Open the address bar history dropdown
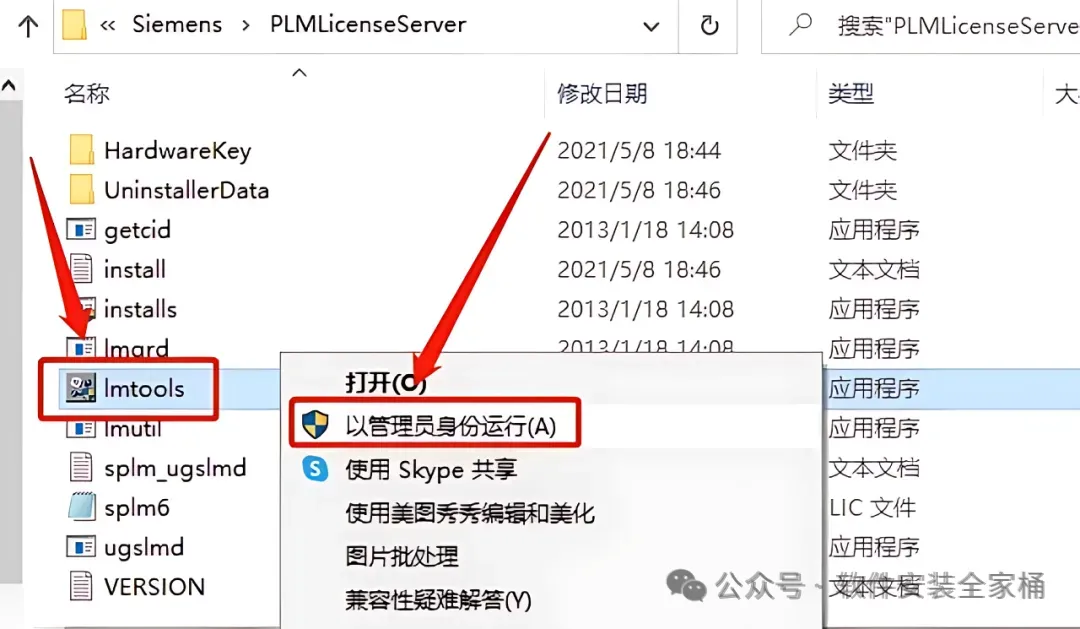This screenshot has width=1080, height=629. pos(650,27)
